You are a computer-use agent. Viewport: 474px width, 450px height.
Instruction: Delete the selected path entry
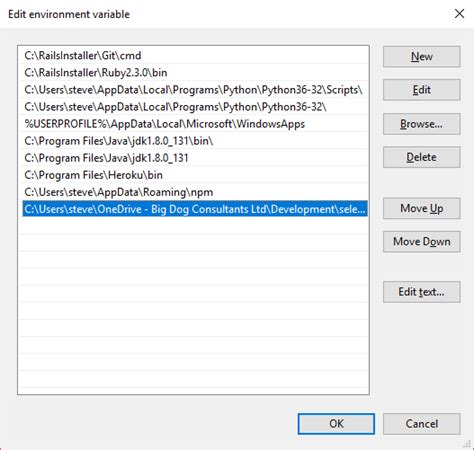(422, 157)
